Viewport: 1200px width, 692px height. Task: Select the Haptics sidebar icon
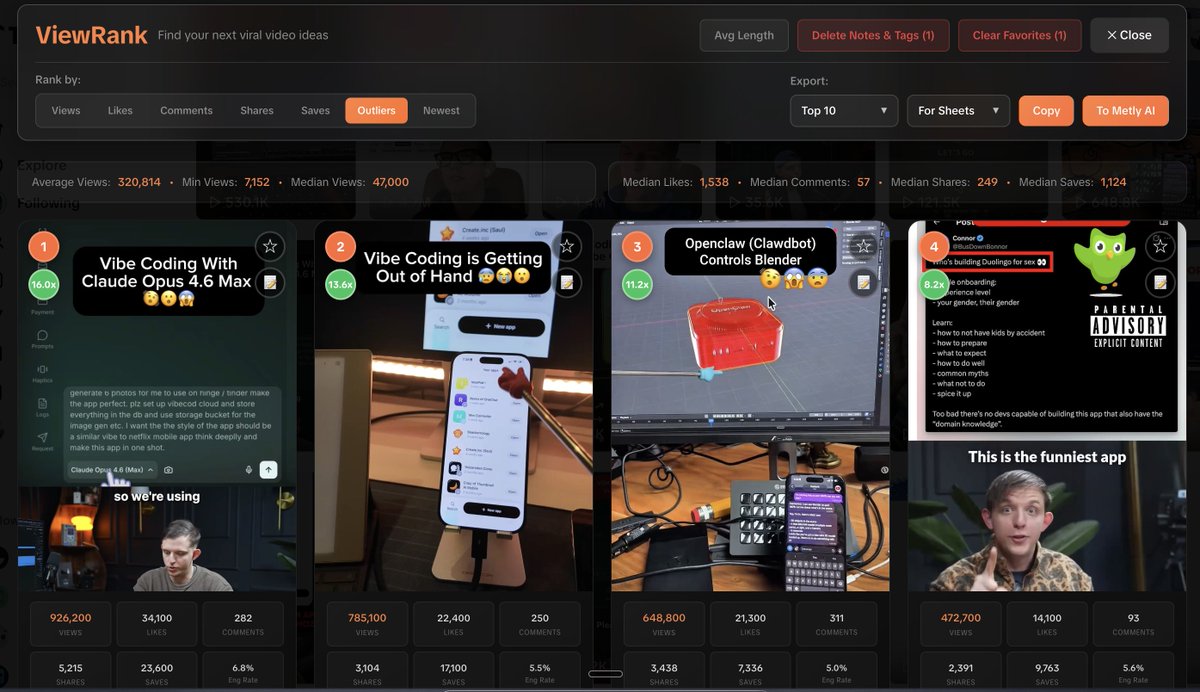tap(41, 372)
